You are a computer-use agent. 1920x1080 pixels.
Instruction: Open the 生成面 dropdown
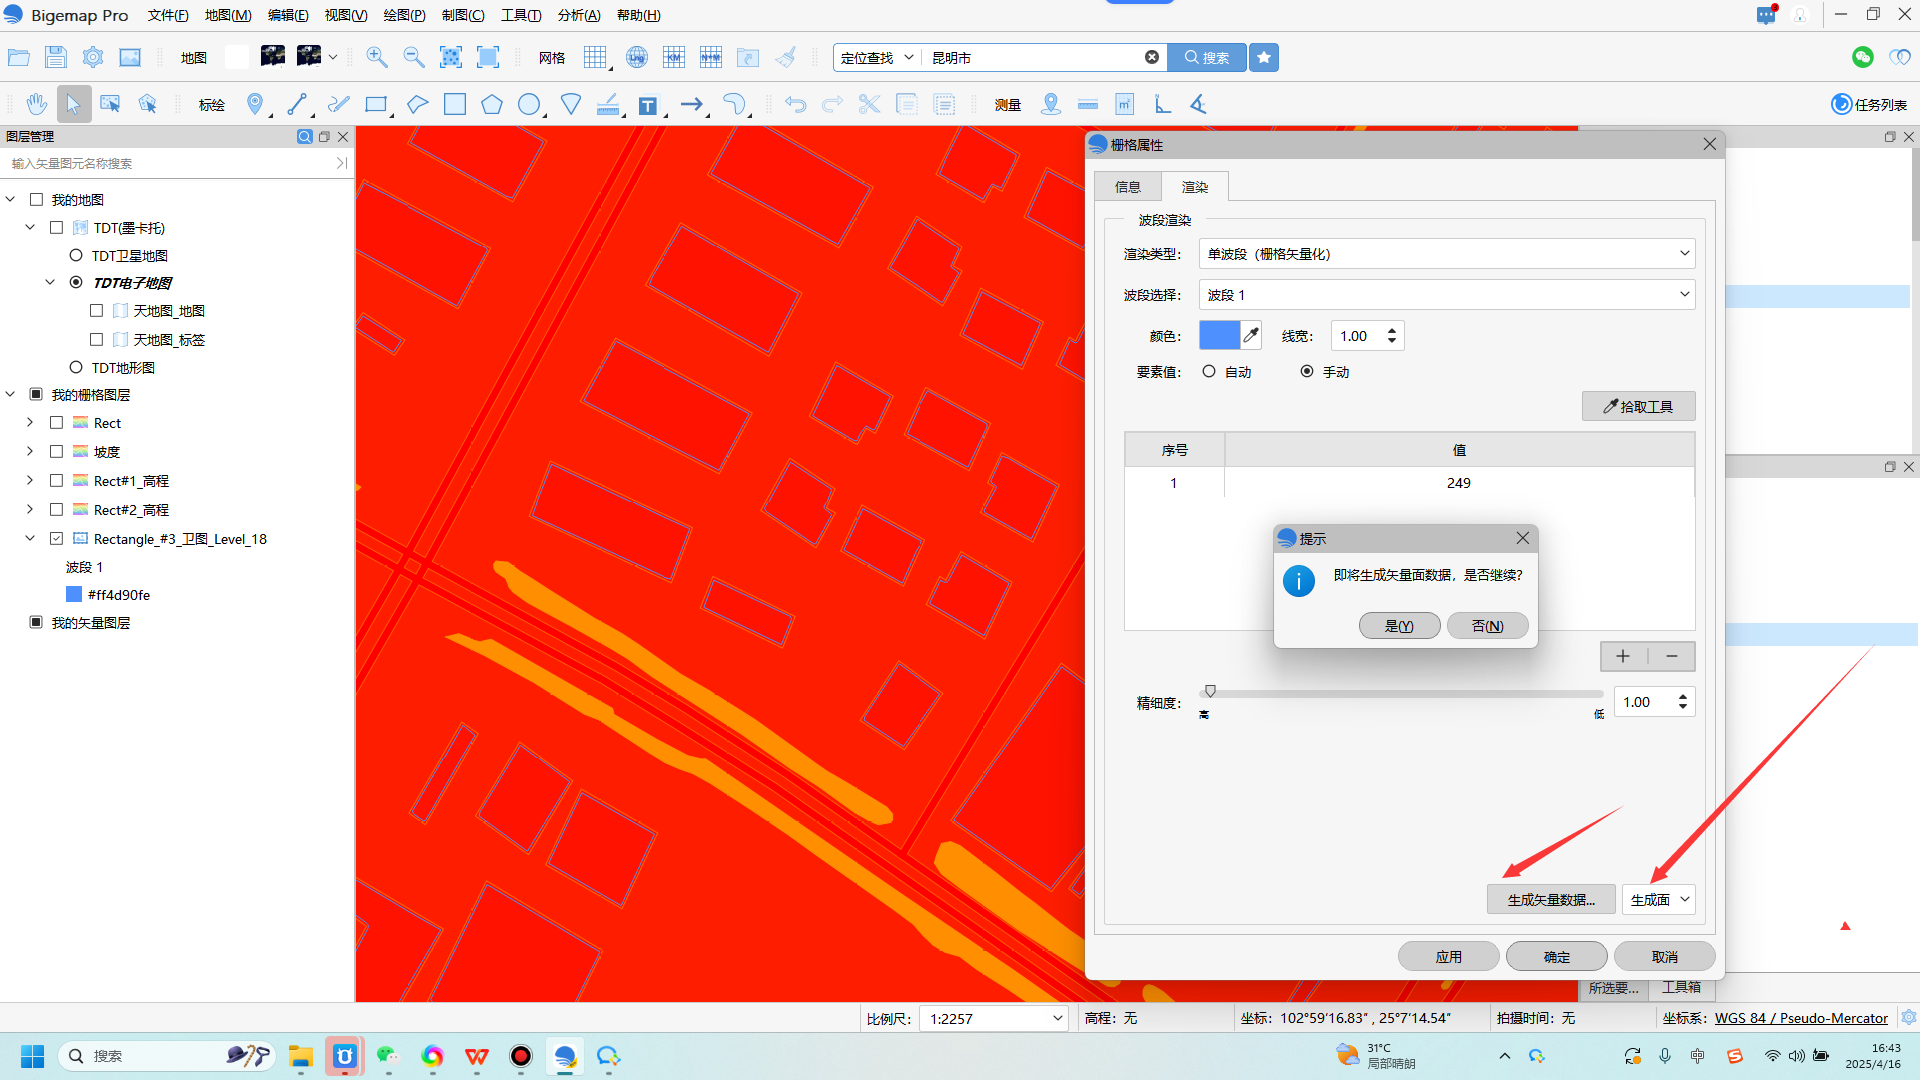point(1658,899)
